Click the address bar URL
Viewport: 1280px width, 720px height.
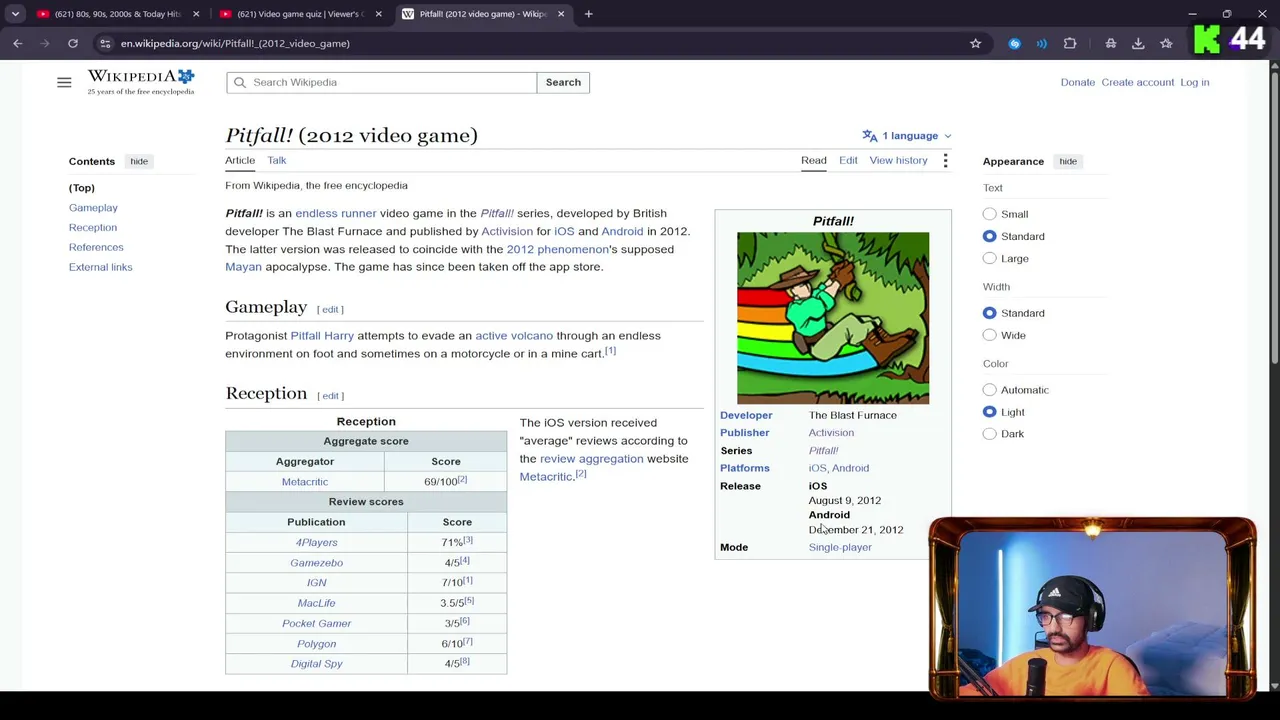pos(235,43)
